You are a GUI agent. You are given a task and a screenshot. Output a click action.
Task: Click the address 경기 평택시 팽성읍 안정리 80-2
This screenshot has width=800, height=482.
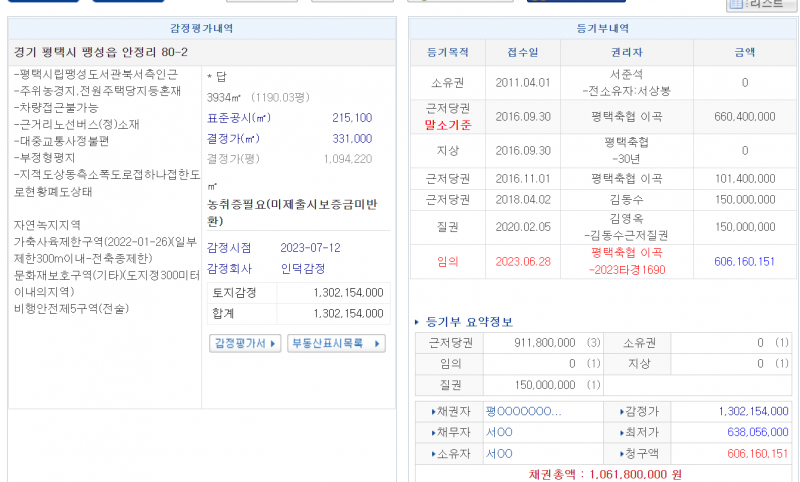101,52
